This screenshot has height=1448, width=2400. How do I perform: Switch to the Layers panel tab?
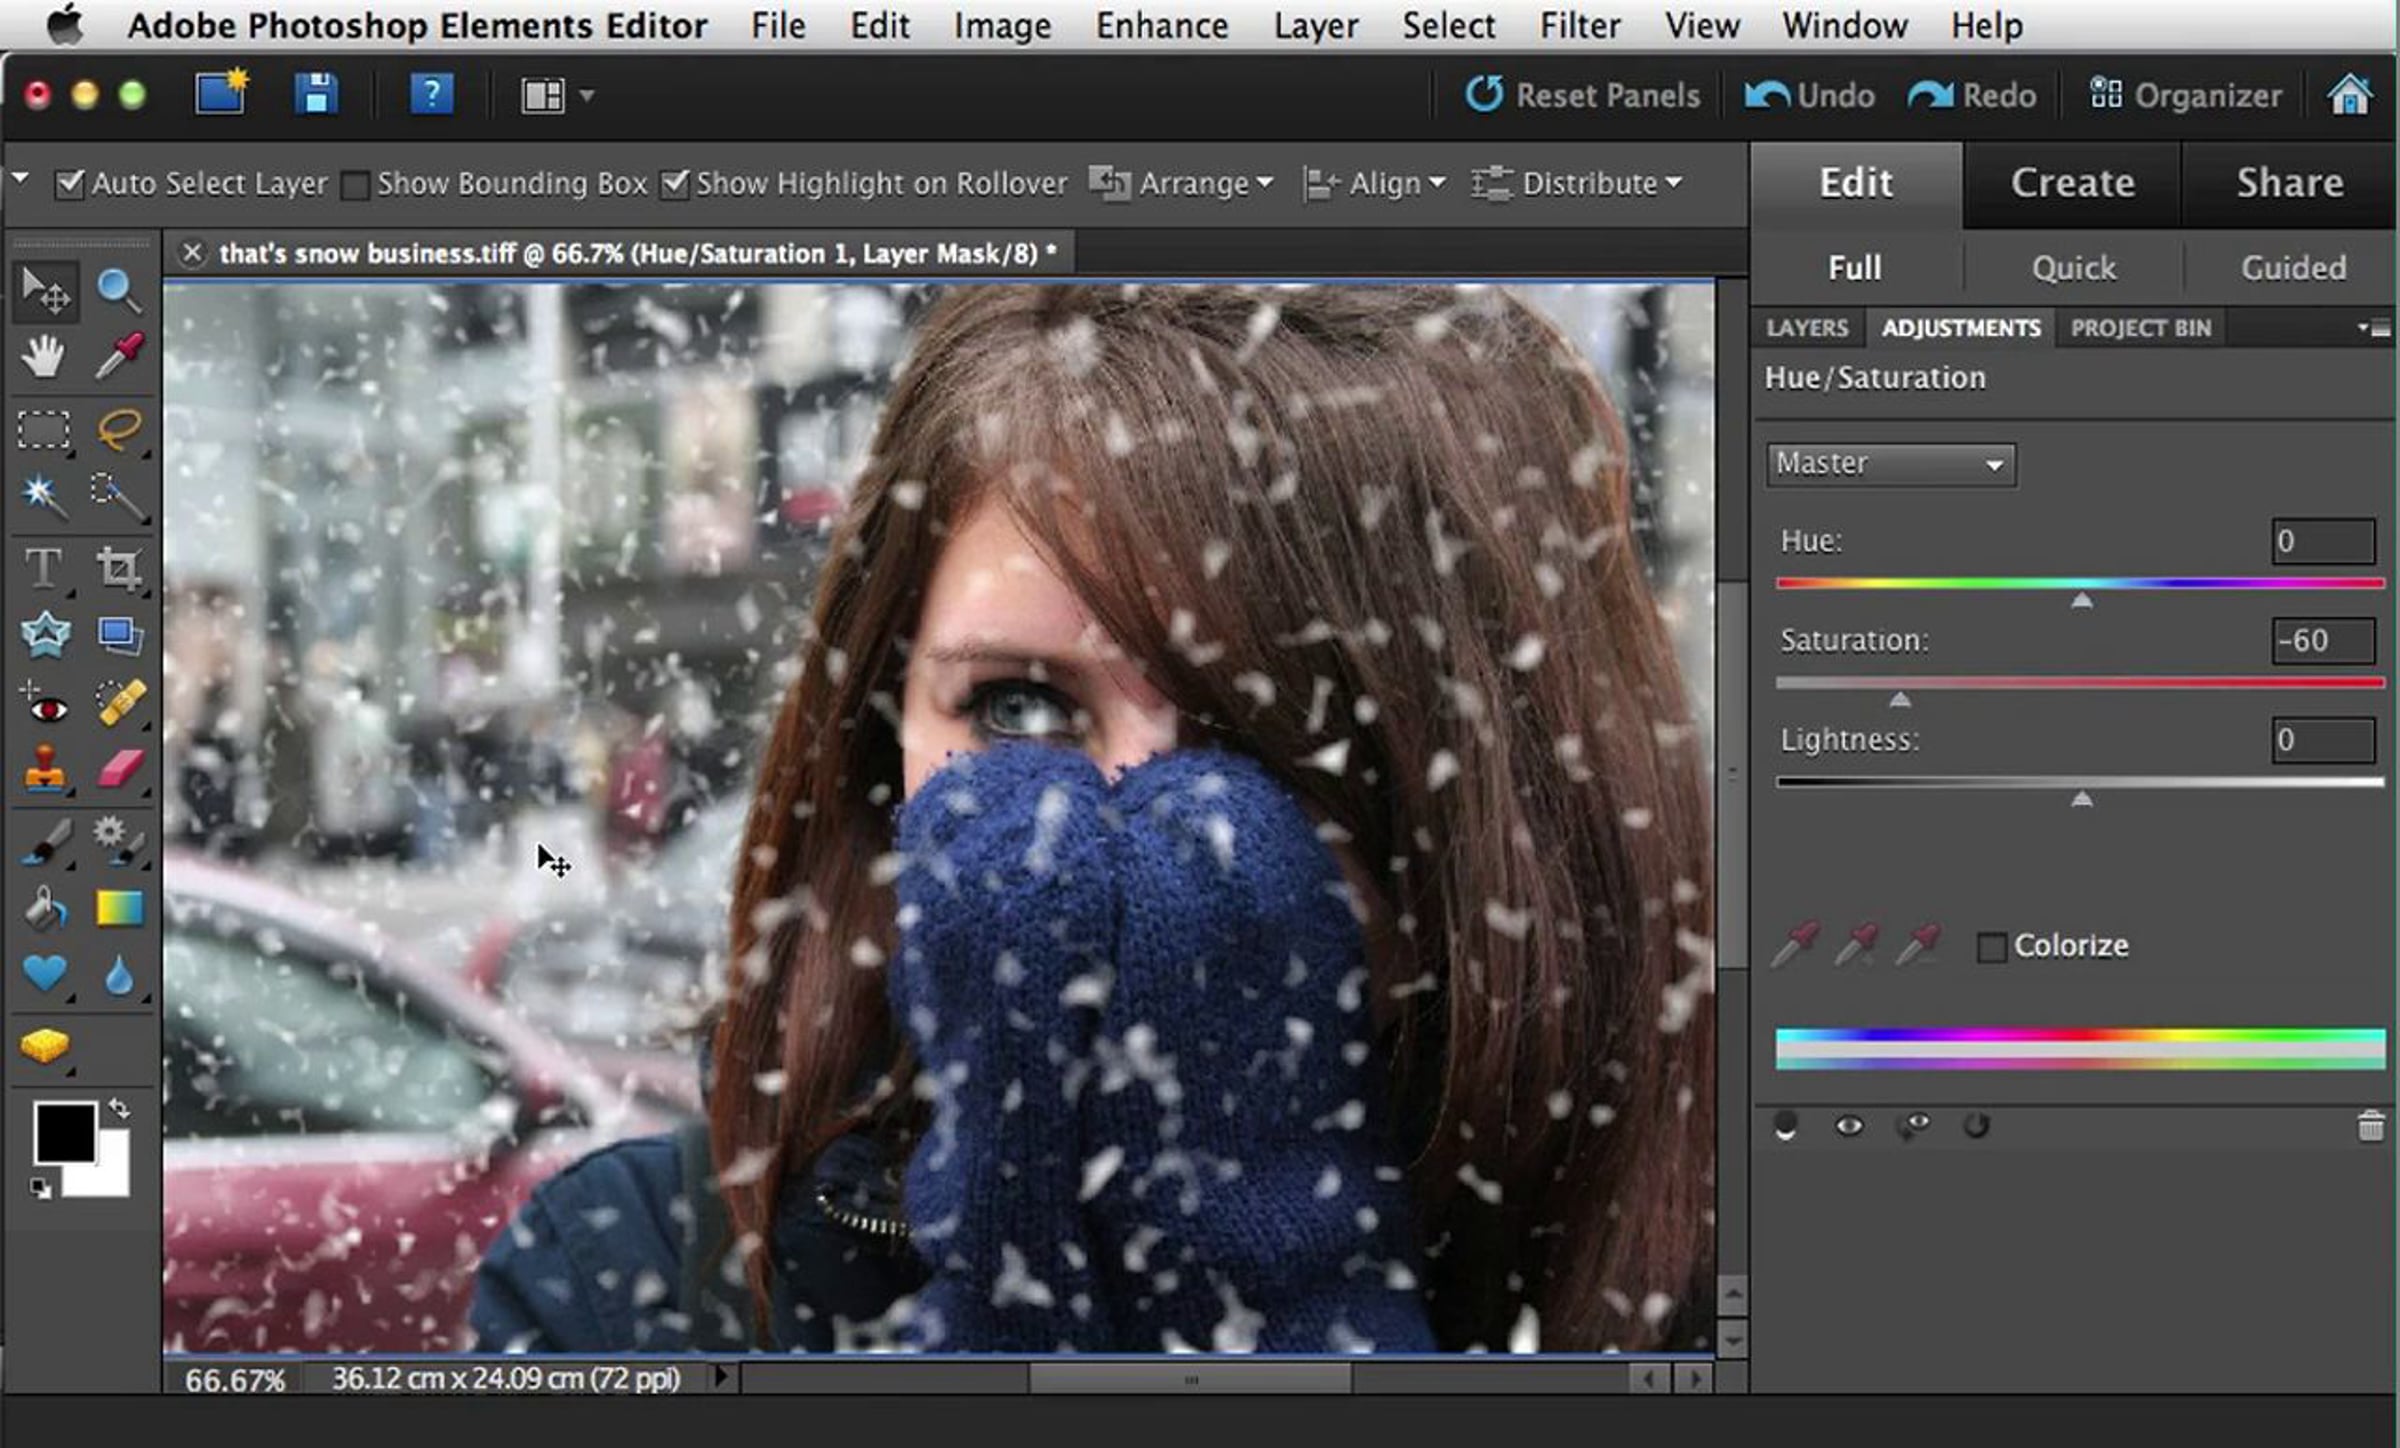tap(1806, 328)
